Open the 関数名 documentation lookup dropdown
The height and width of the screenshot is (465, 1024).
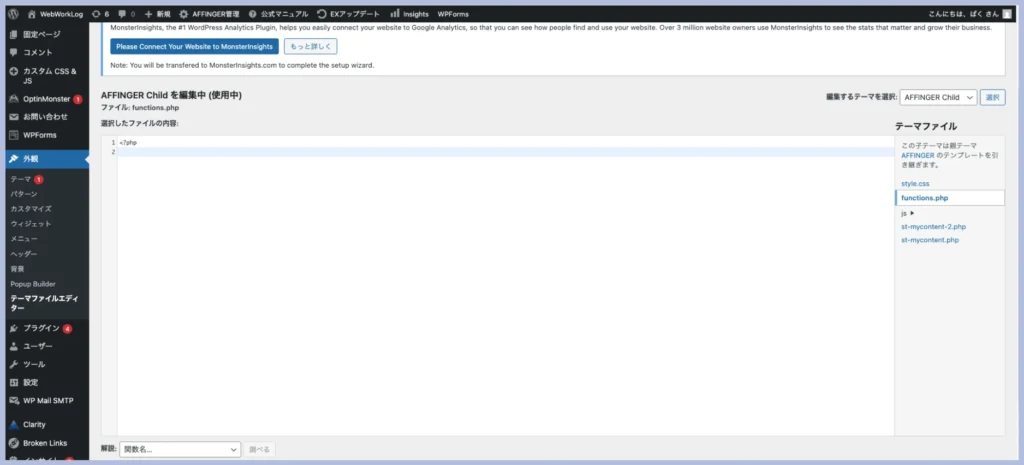[180, 450]
